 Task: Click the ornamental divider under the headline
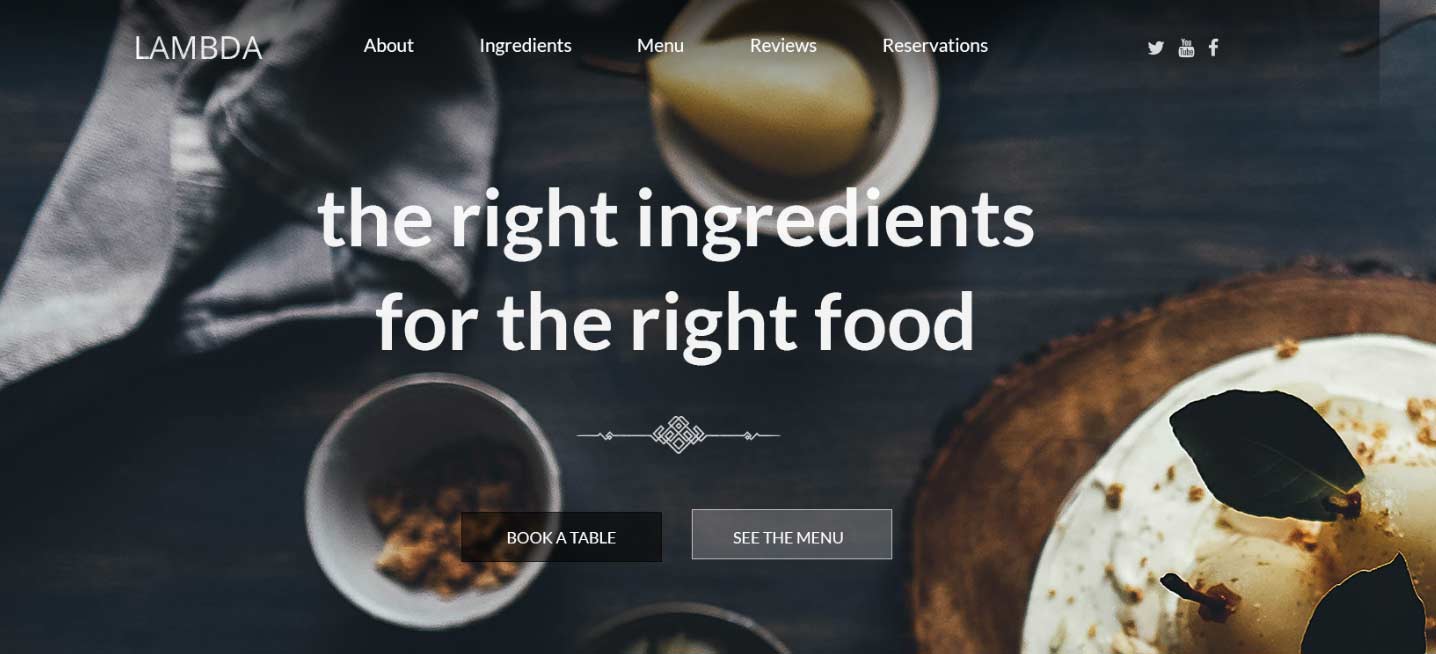[x=678, y=435]
